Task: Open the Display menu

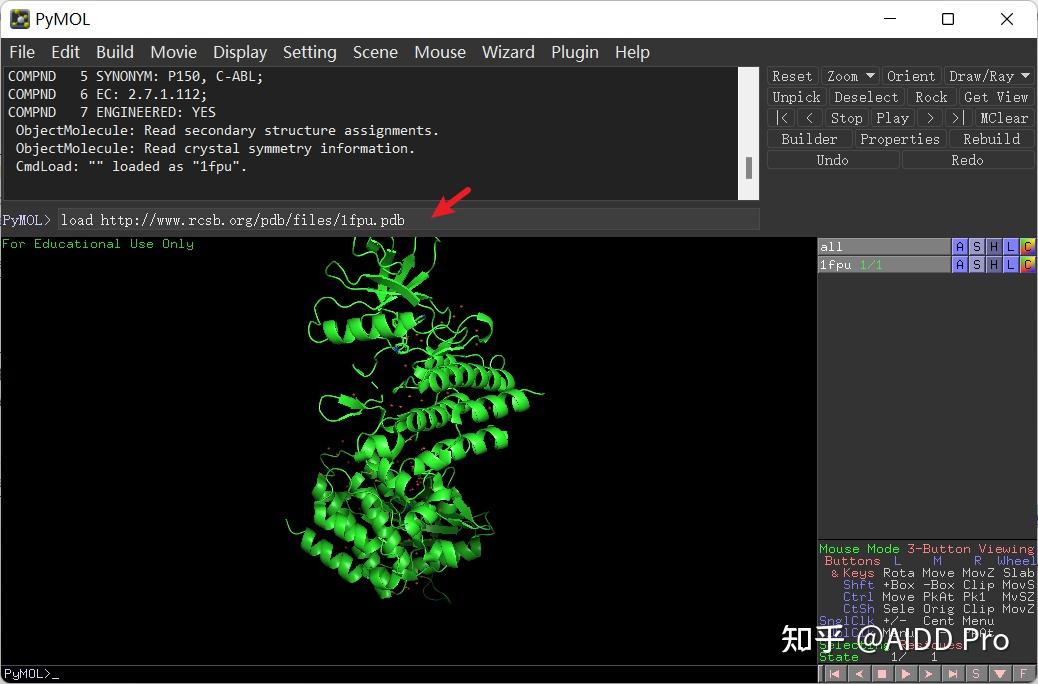Action: (239, 52)
